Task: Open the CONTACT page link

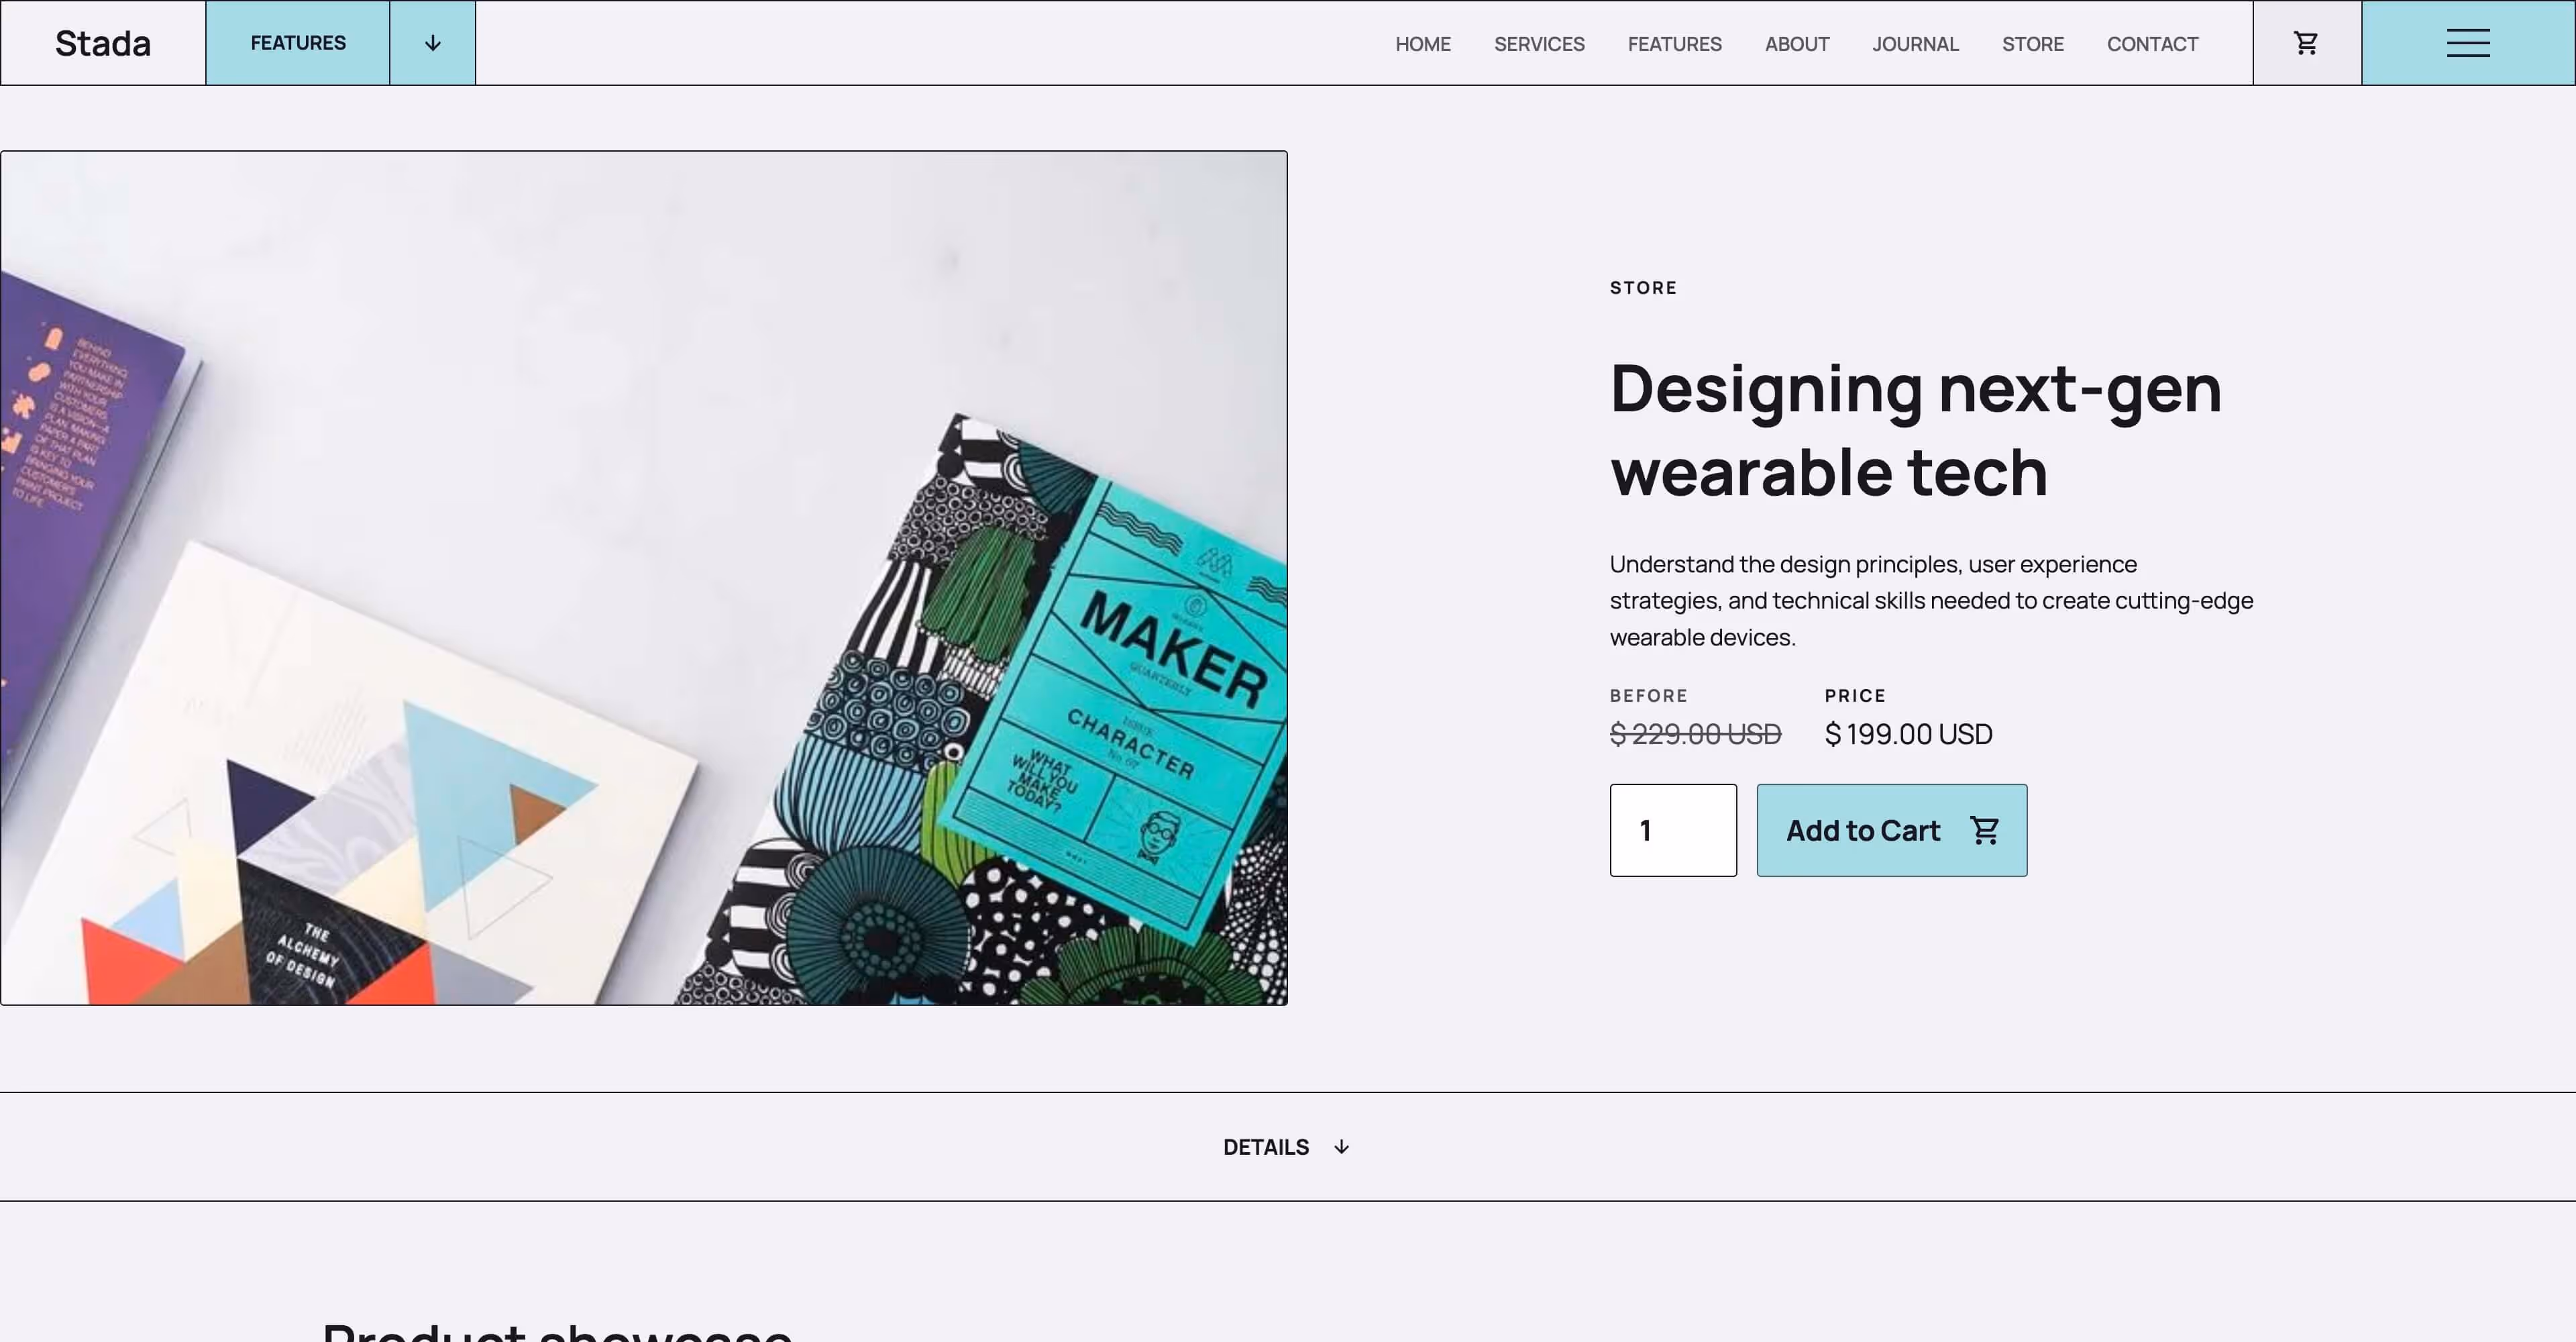Action: coord(2152,44)
